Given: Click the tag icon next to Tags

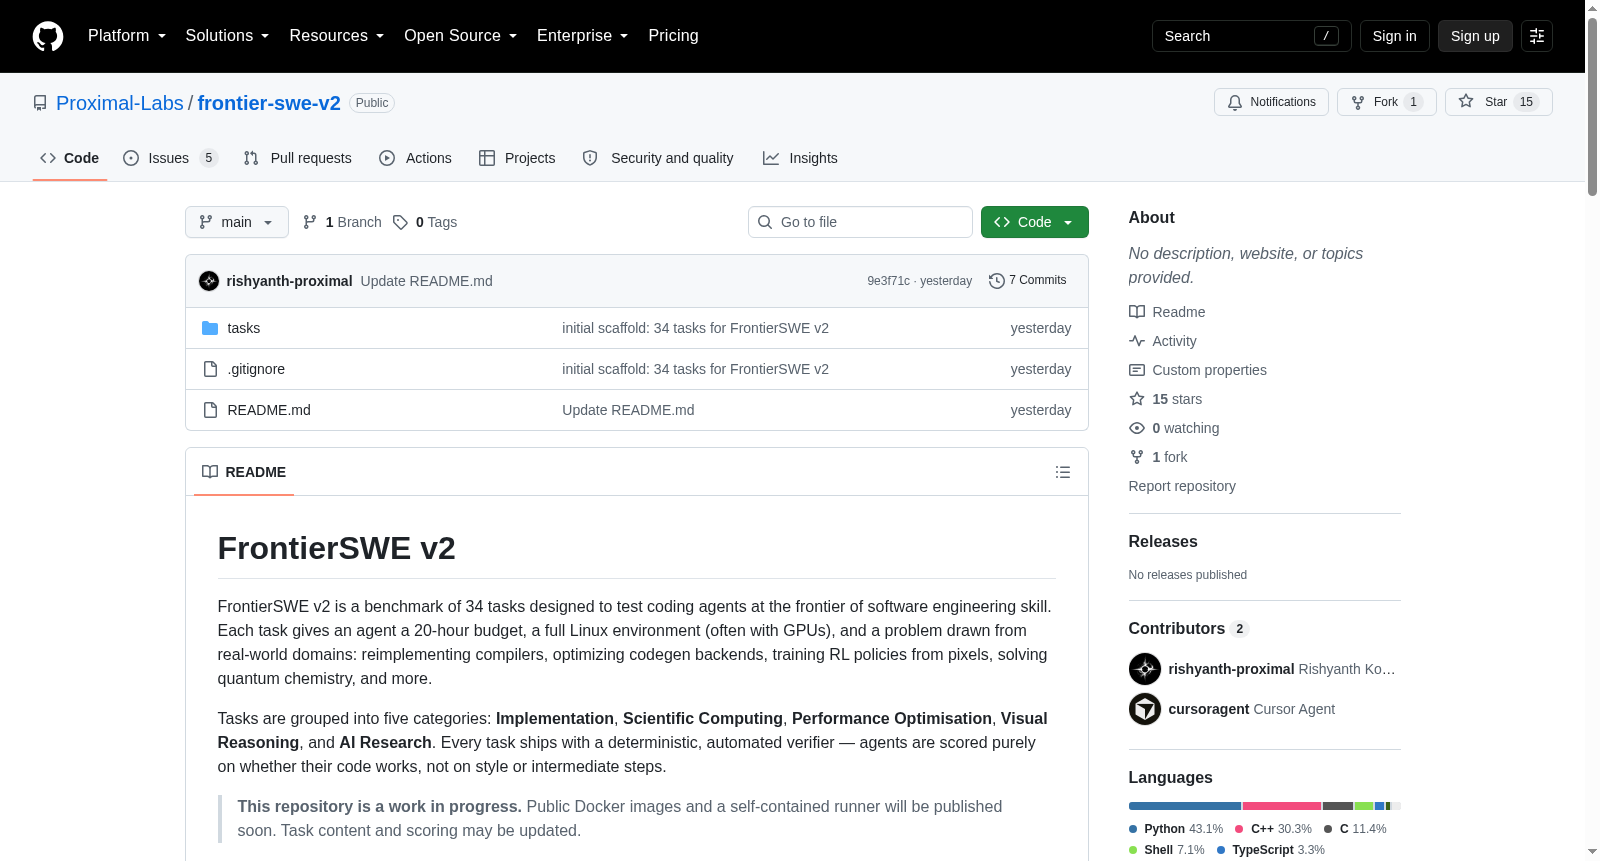Looking at the screenshot, I should [x=400, y=222].
